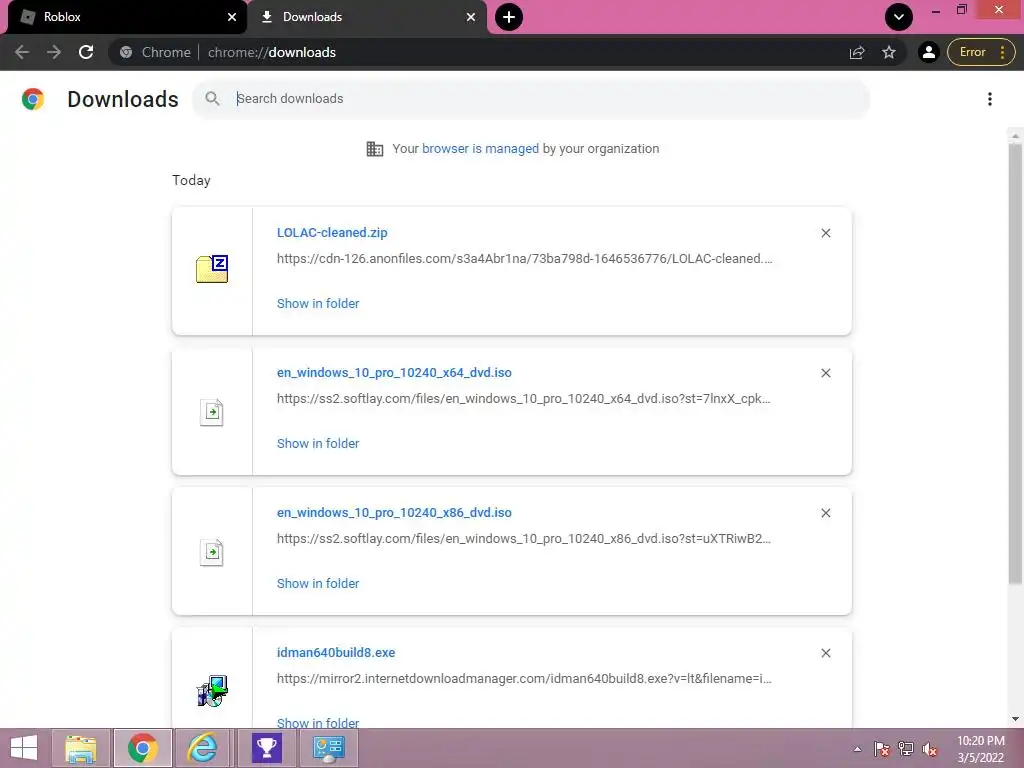Open LOLAC-cleaned.zip file link
The width and height of the screenshot is (1024, 768).
[x=332, y=232]
